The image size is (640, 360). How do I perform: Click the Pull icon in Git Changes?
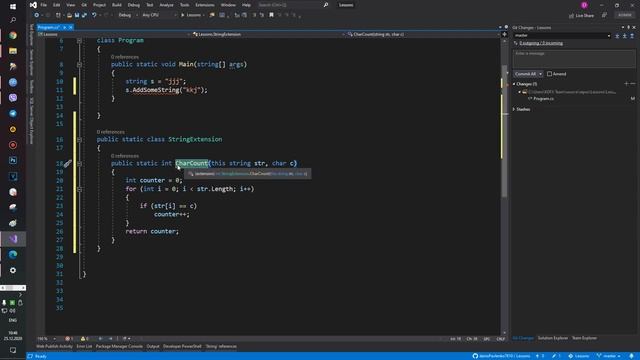click(x=624, y=36)
